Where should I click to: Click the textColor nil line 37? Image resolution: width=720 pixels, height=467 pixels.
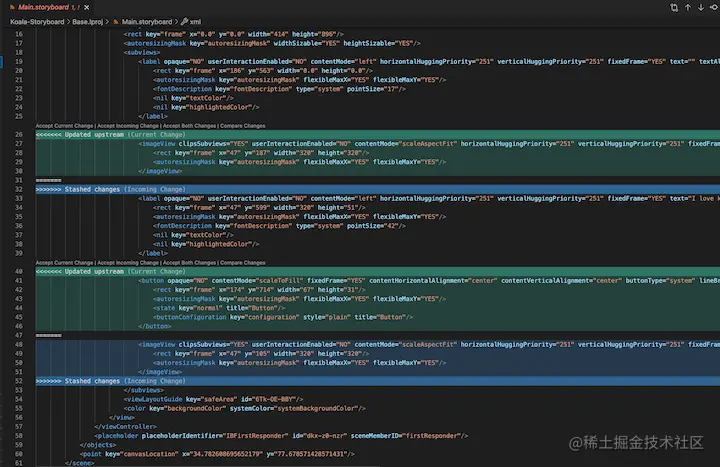pyautogui.click(x=193, y=235)
